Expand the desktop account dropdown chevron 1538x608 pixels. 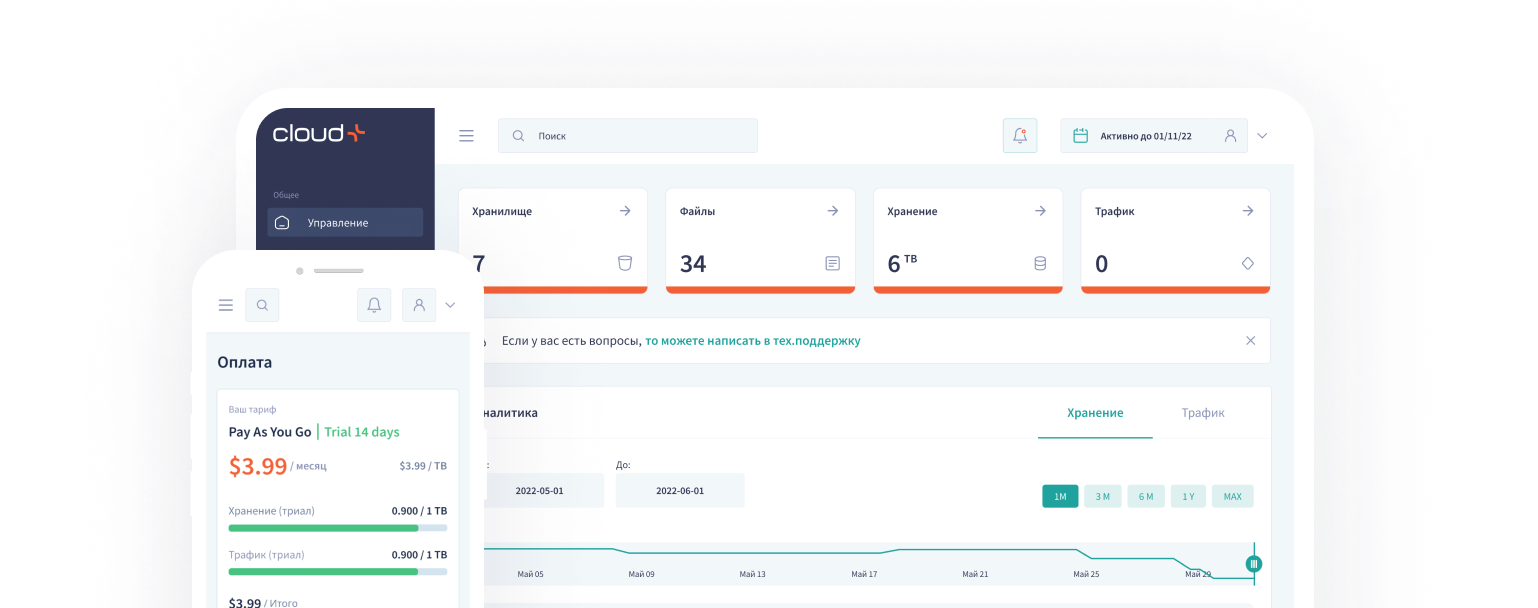click(x=1262, y=136)
